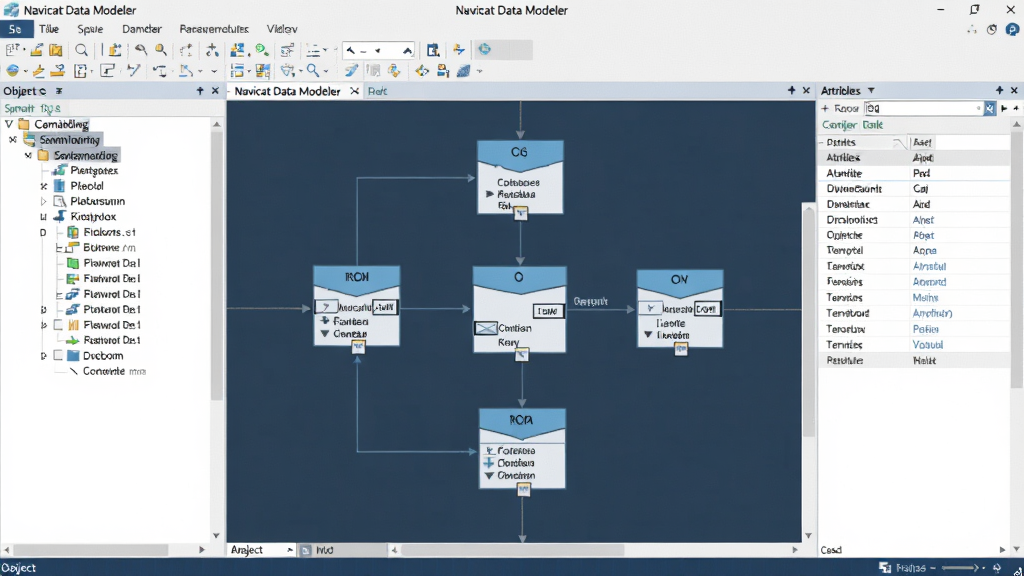
Task: Open the Araject dropdown at canvas bottom
Action: [x=289, y=551]
